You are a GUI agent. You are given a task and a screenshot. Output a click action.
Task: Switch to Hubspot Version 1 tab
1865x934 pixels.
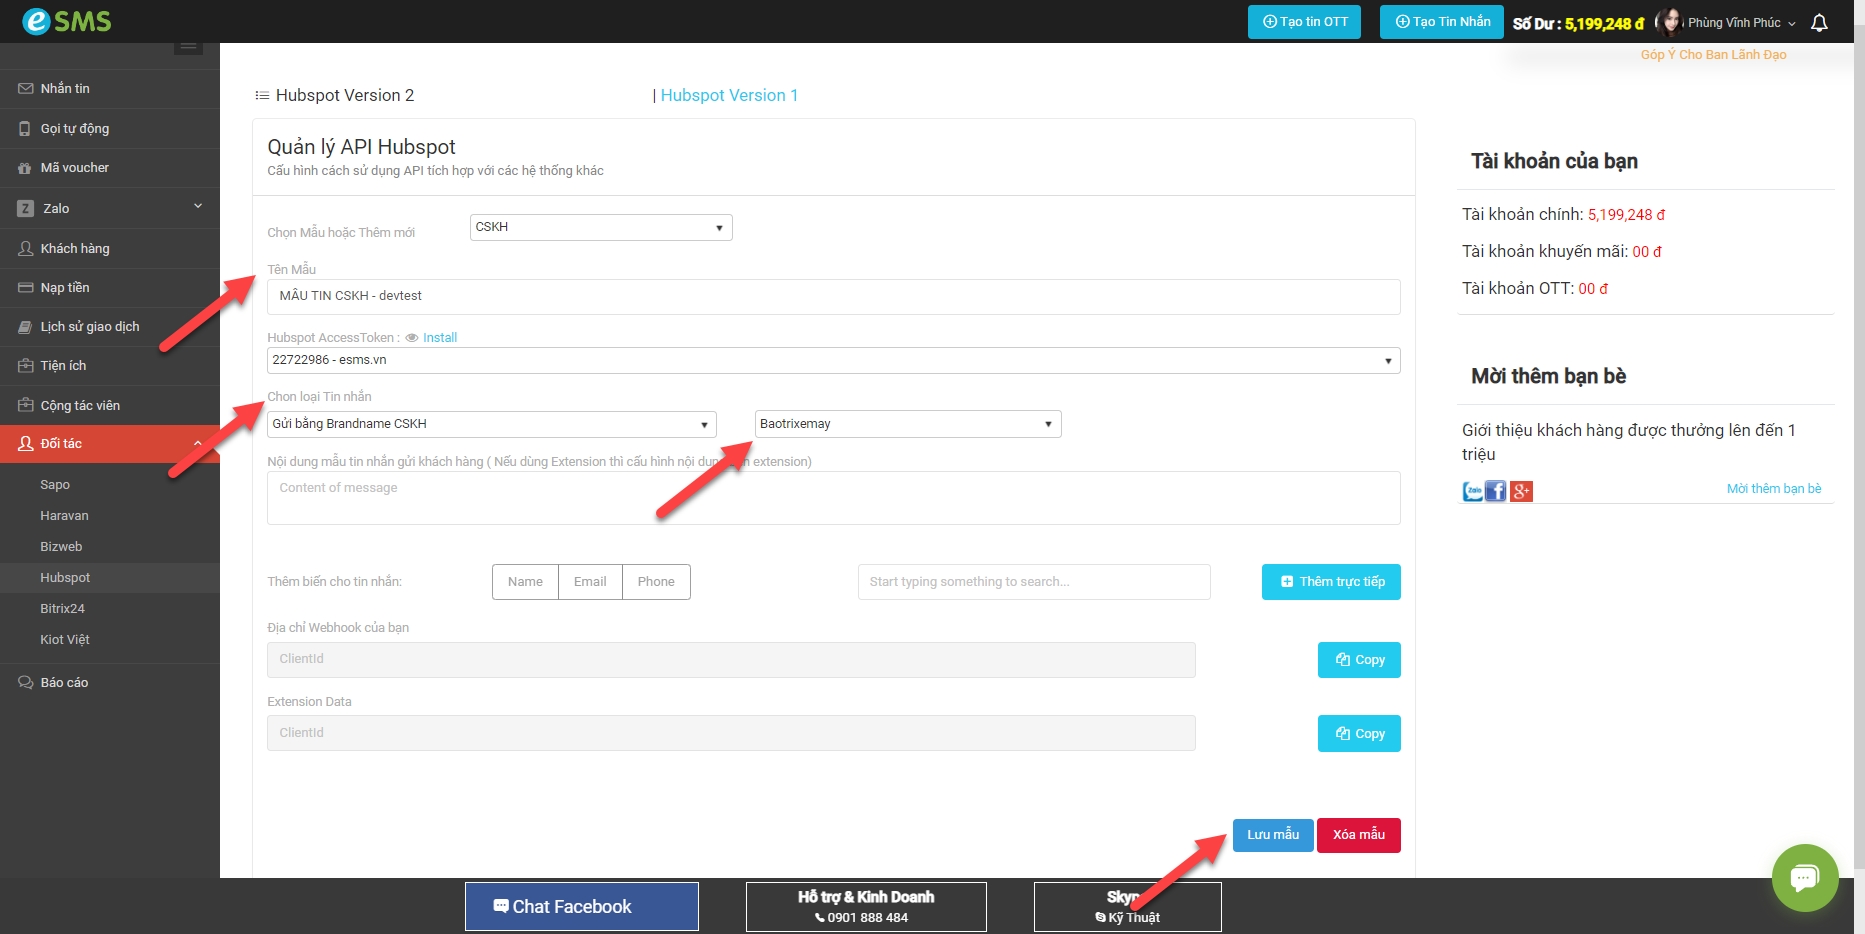click(729, 95)
